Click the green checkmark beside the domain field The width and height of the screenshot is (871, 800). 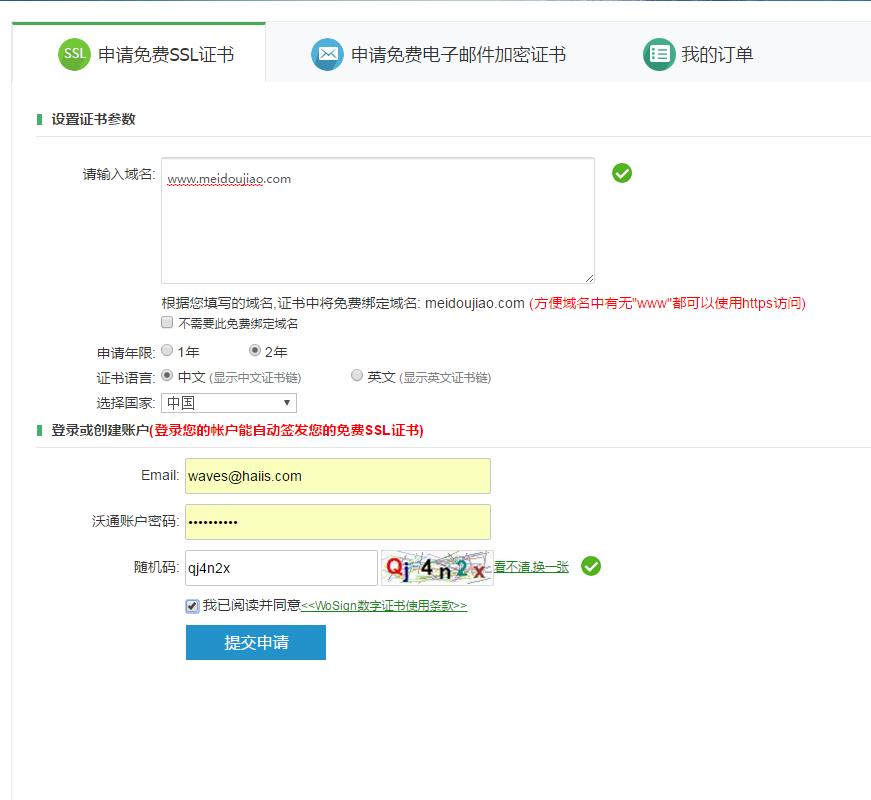point(622,173)
